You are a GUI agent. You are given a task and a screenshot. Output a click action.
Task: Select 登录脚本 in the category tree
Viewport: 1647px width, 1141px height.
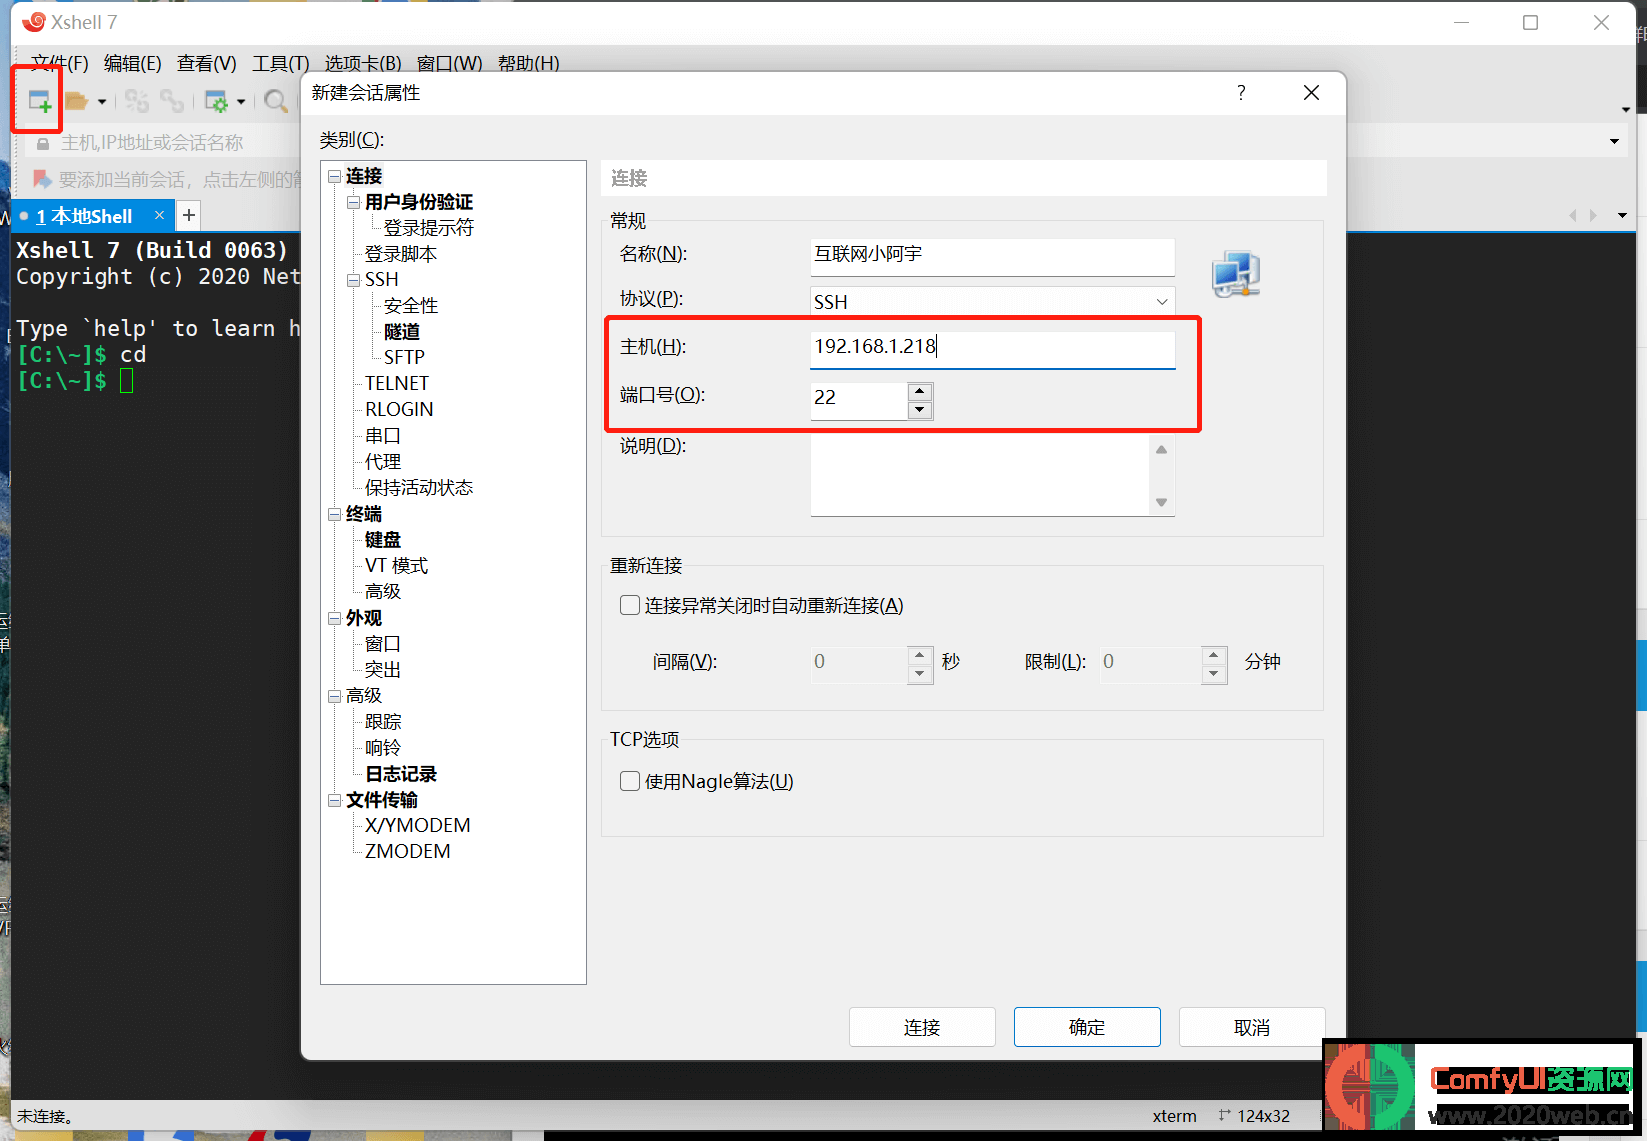click(x=401, y=254)
